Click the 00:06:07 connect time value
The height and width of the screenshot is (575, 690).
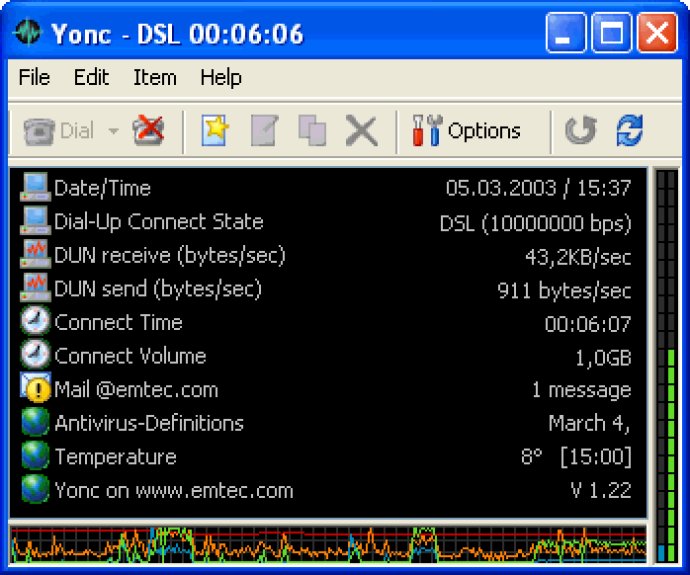click(x=587, y=324)
